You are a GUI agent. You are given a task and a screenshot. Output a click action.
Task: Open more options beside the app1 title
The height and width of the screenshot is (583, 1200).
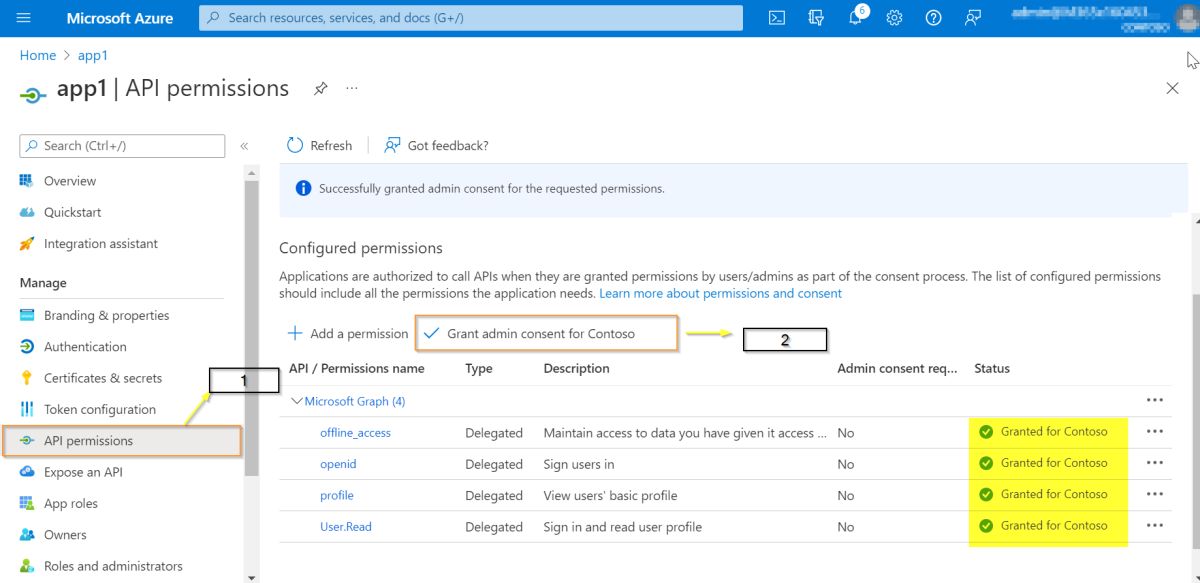tap(352, 88)
